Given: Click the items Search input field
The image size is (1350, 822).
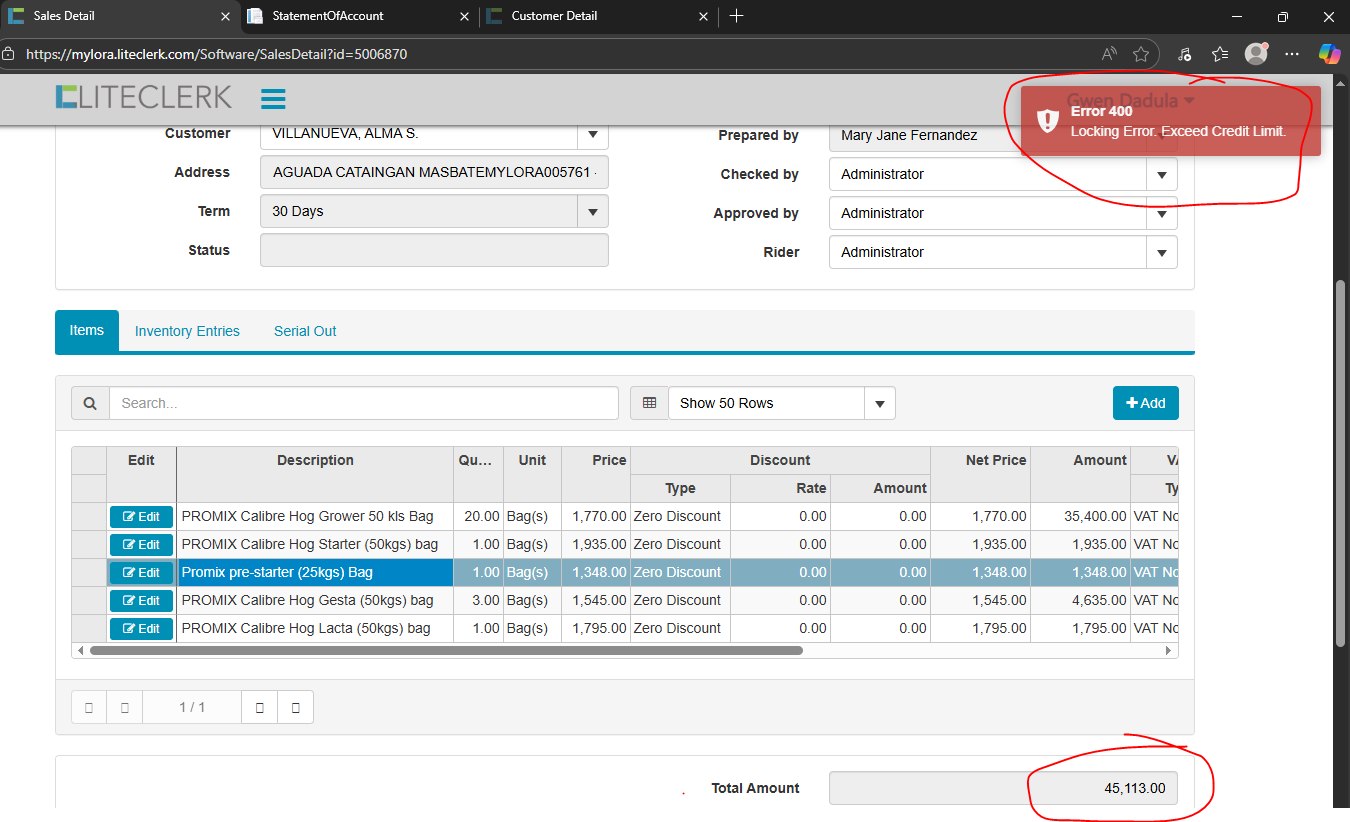Looking at the screenshot, I should click(363, 403).
